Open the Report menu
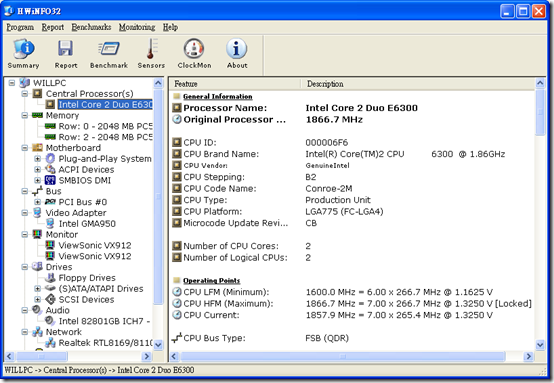 tap(53, 27)
